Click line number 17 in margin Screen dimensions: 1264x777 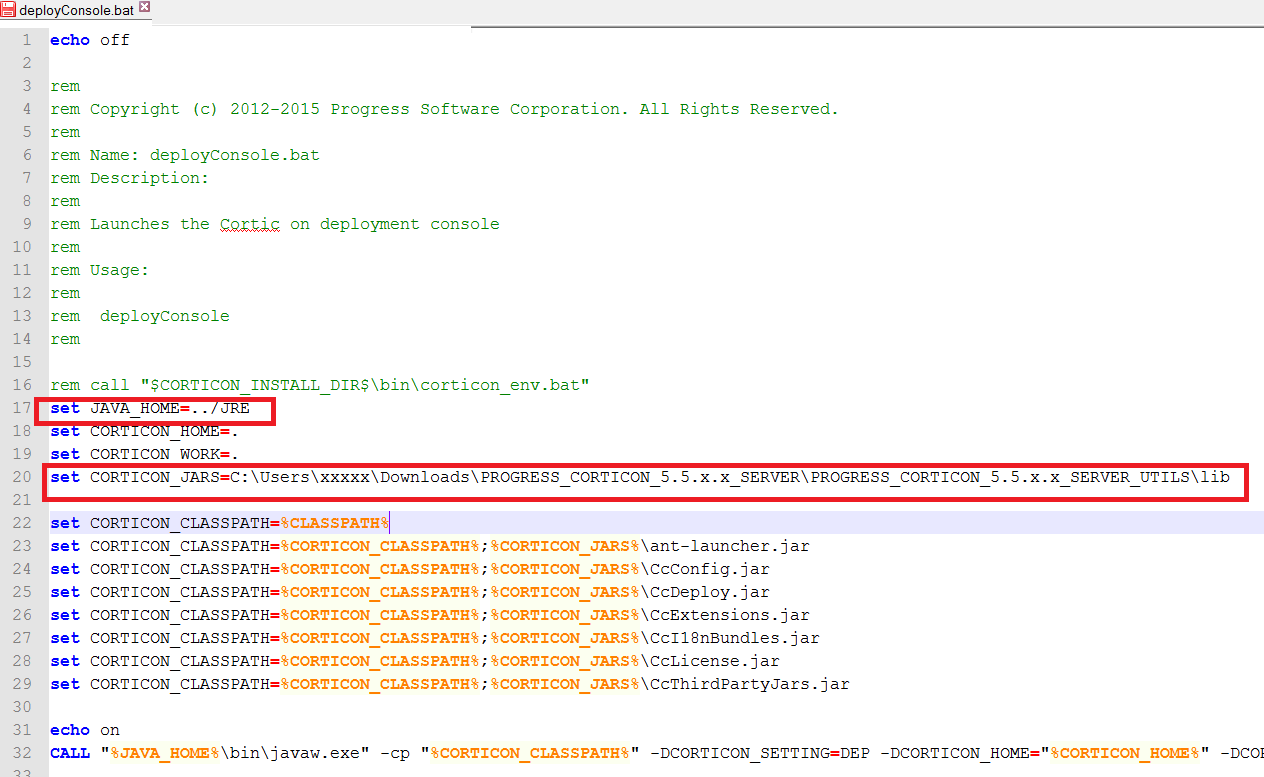coord(22,408)
